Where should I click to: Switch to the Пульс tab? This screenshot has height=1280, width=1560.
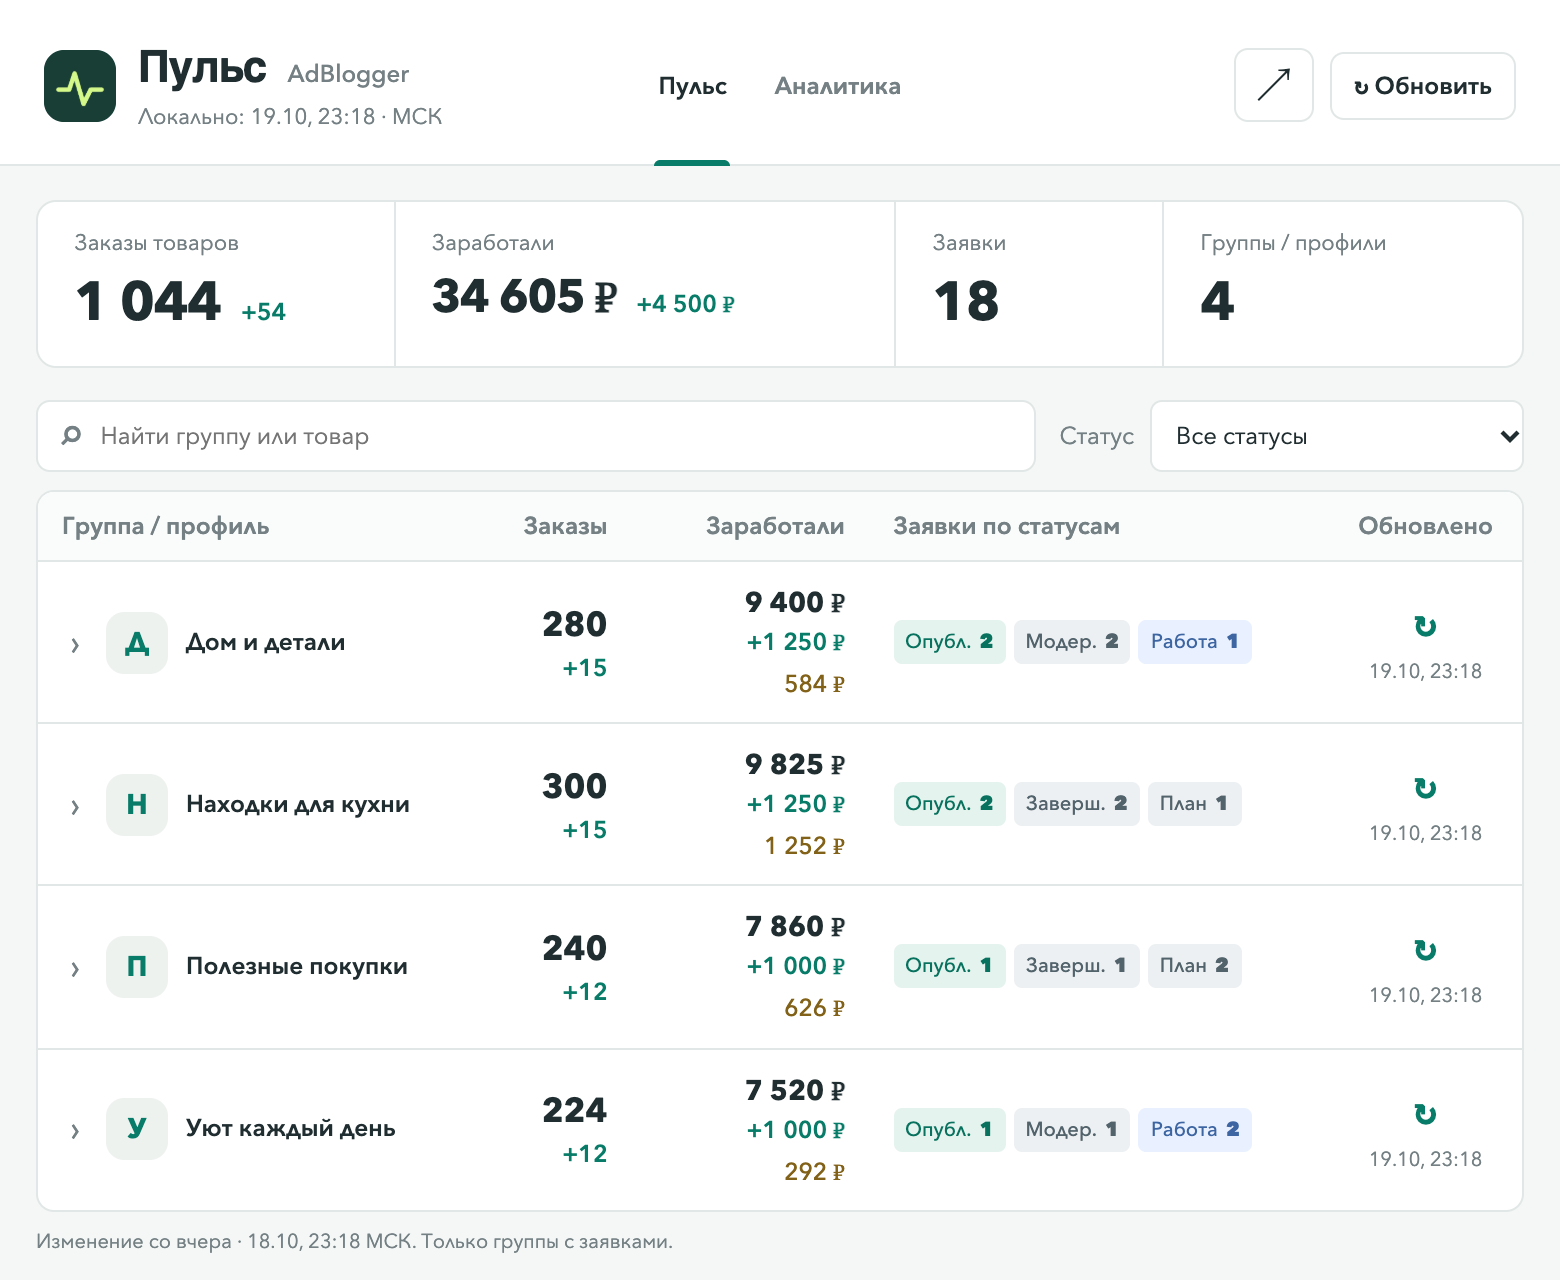point(692,86)
